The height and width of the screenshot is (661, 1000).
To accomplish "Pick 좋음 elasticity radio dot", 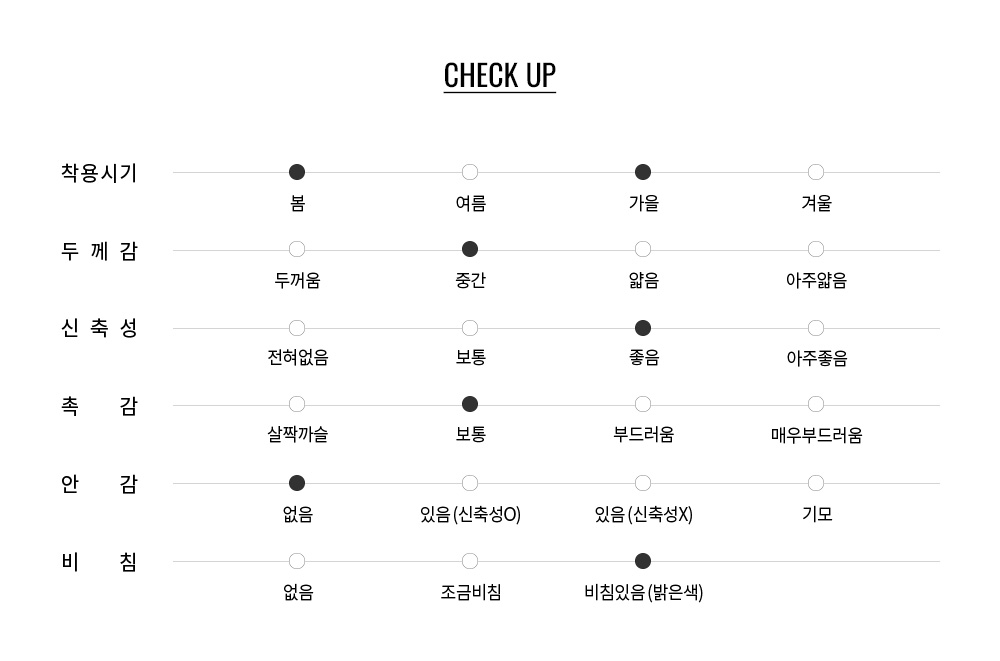I will pyautogui.click(x=643, y=328).
